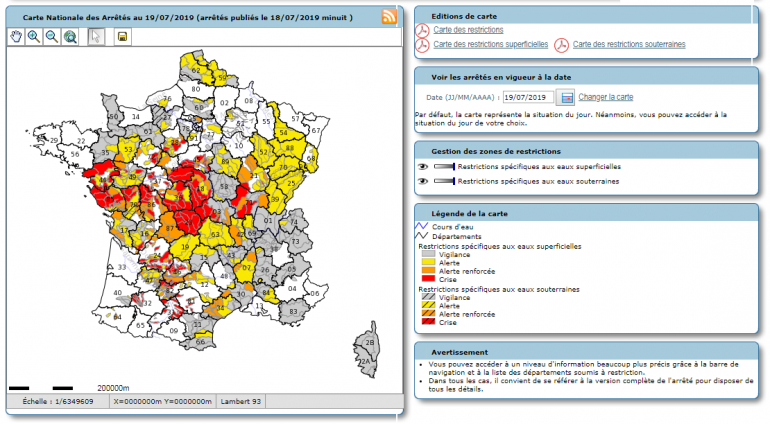The image size is (770, 424).
Task: Select the arrow pointer selection tool
Action: (x=96, y=37)
